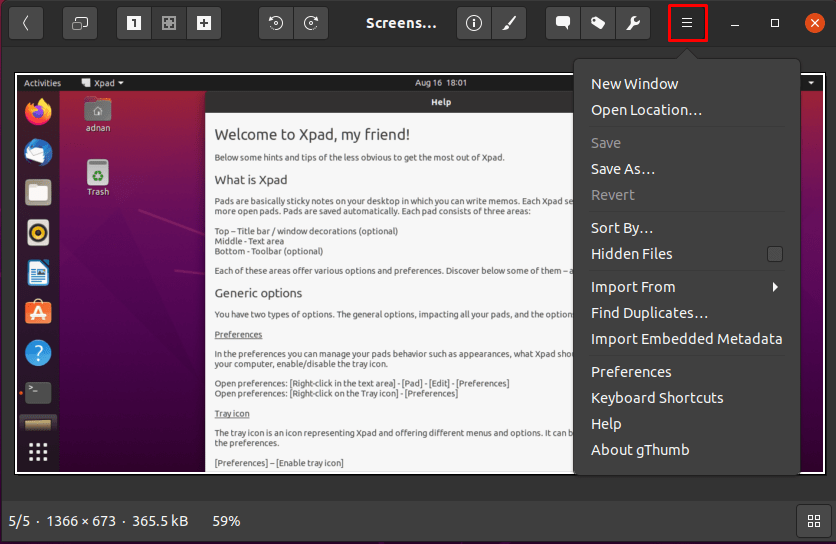Click the zoom in plus icon

click(204, 23)
